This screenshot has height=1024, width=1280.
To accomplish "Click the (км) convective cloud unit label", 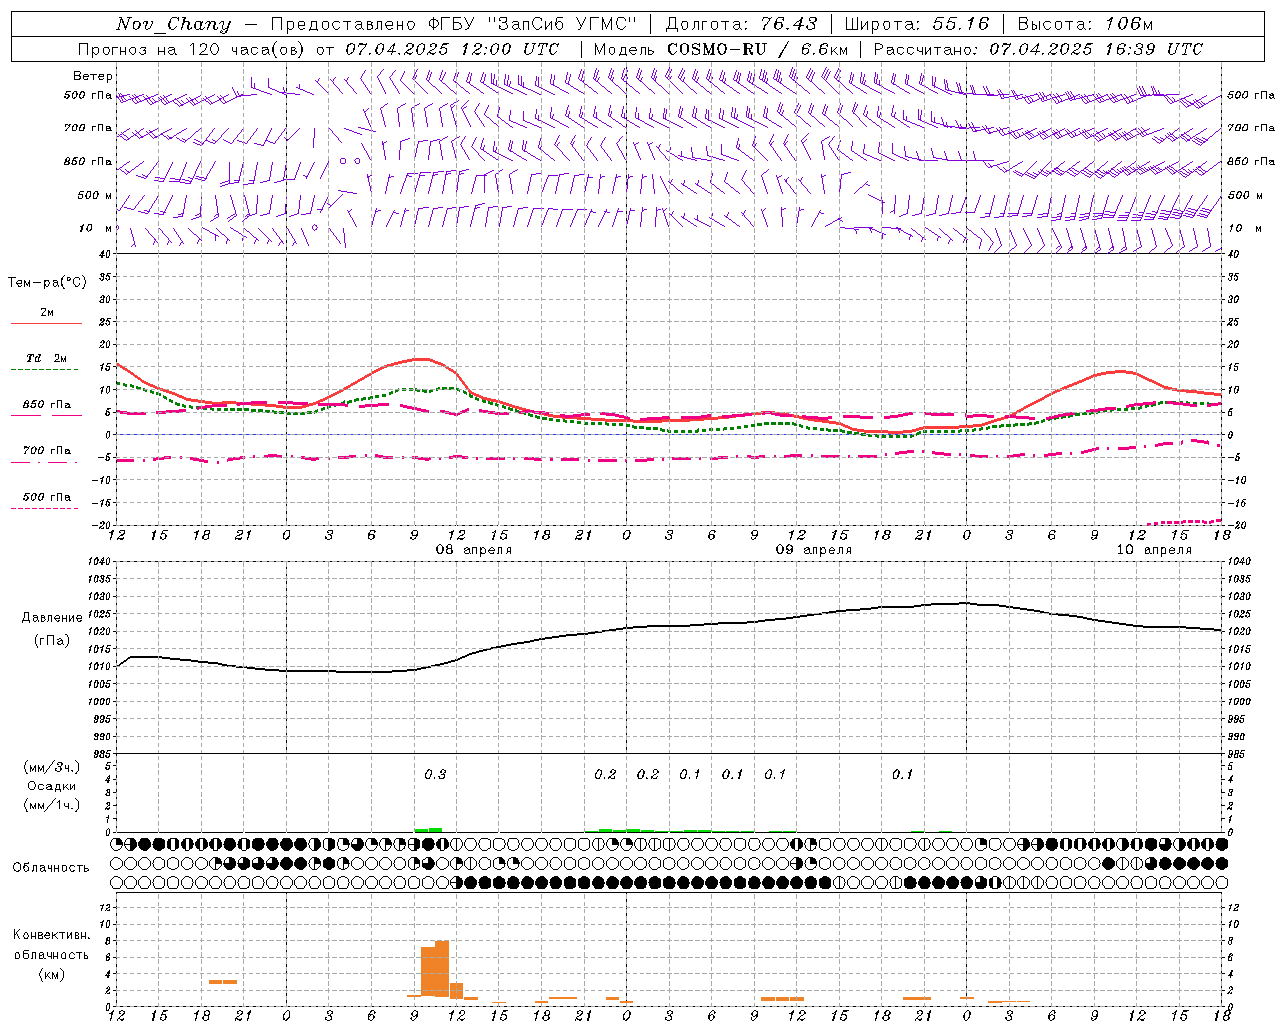I will [51, 974].
